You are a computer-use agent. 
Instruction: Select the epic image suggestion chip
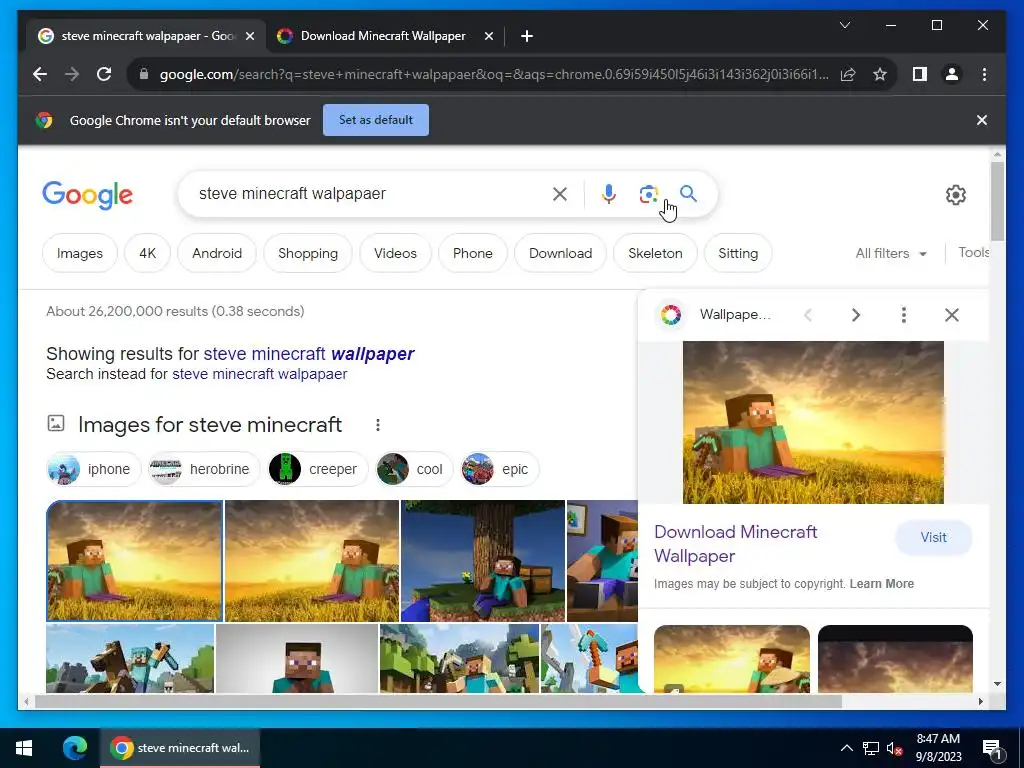[500, 469]
